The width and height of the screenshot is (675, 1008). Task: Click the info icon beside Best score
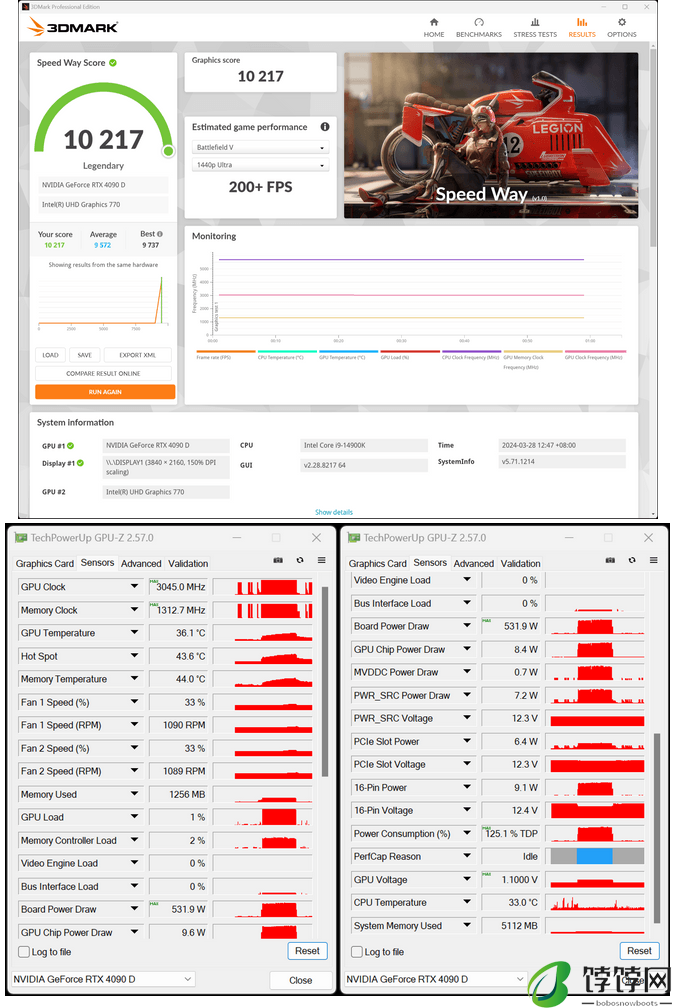[160, 234]
